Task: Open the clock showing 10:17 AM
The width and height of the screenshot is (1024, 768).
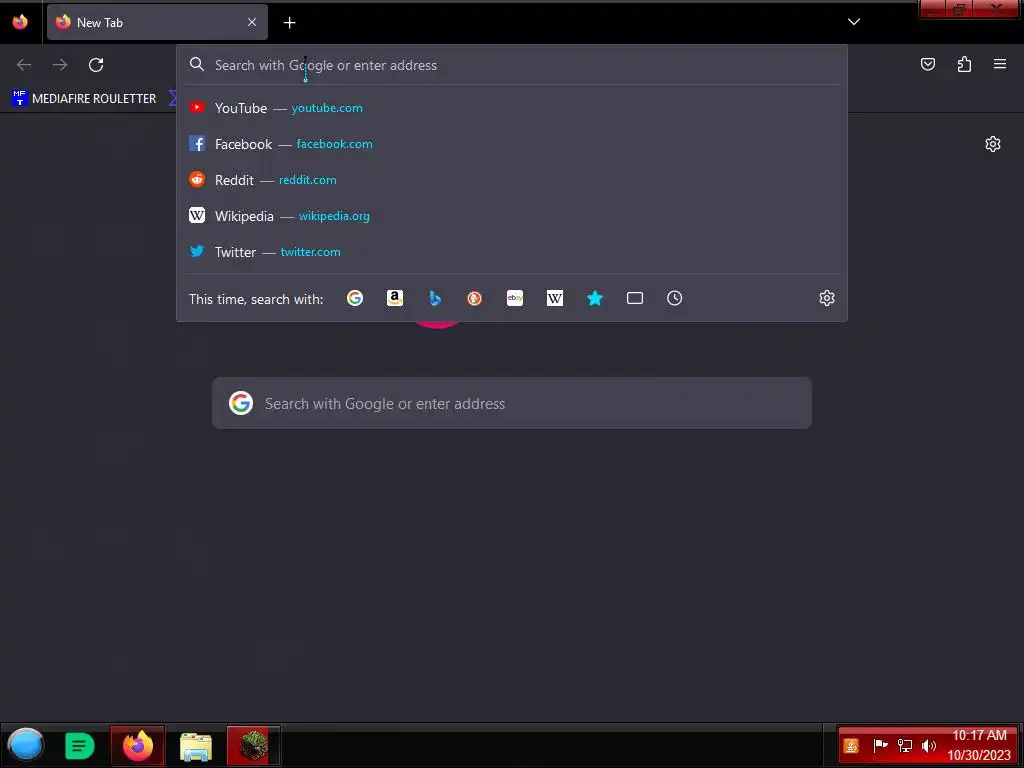Action: [979, 745]
